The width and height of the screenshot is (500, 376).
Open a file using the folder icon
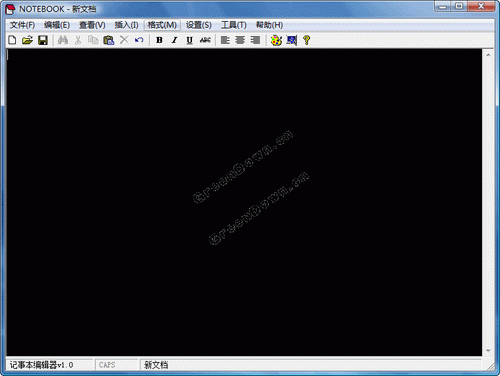(x=27, y=40)
